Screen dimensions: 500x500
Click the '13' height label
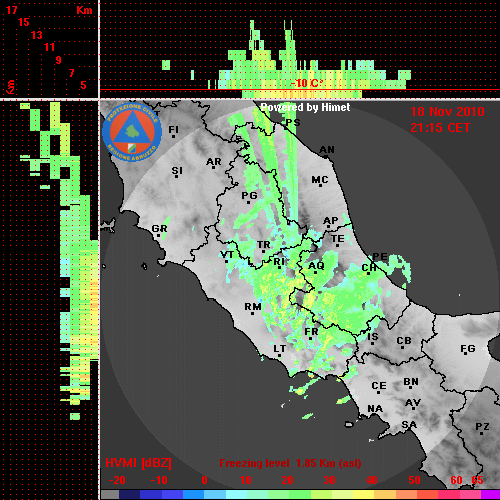coord(37,35)
